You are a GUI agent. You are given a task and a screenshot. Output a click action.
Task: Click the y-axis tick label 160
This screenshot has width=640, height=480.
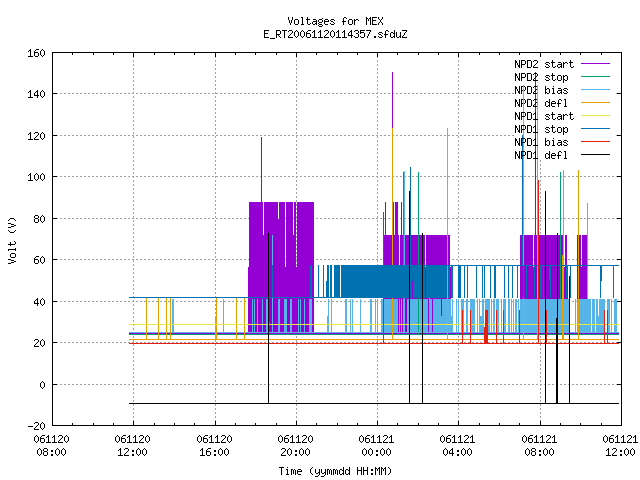36,53
